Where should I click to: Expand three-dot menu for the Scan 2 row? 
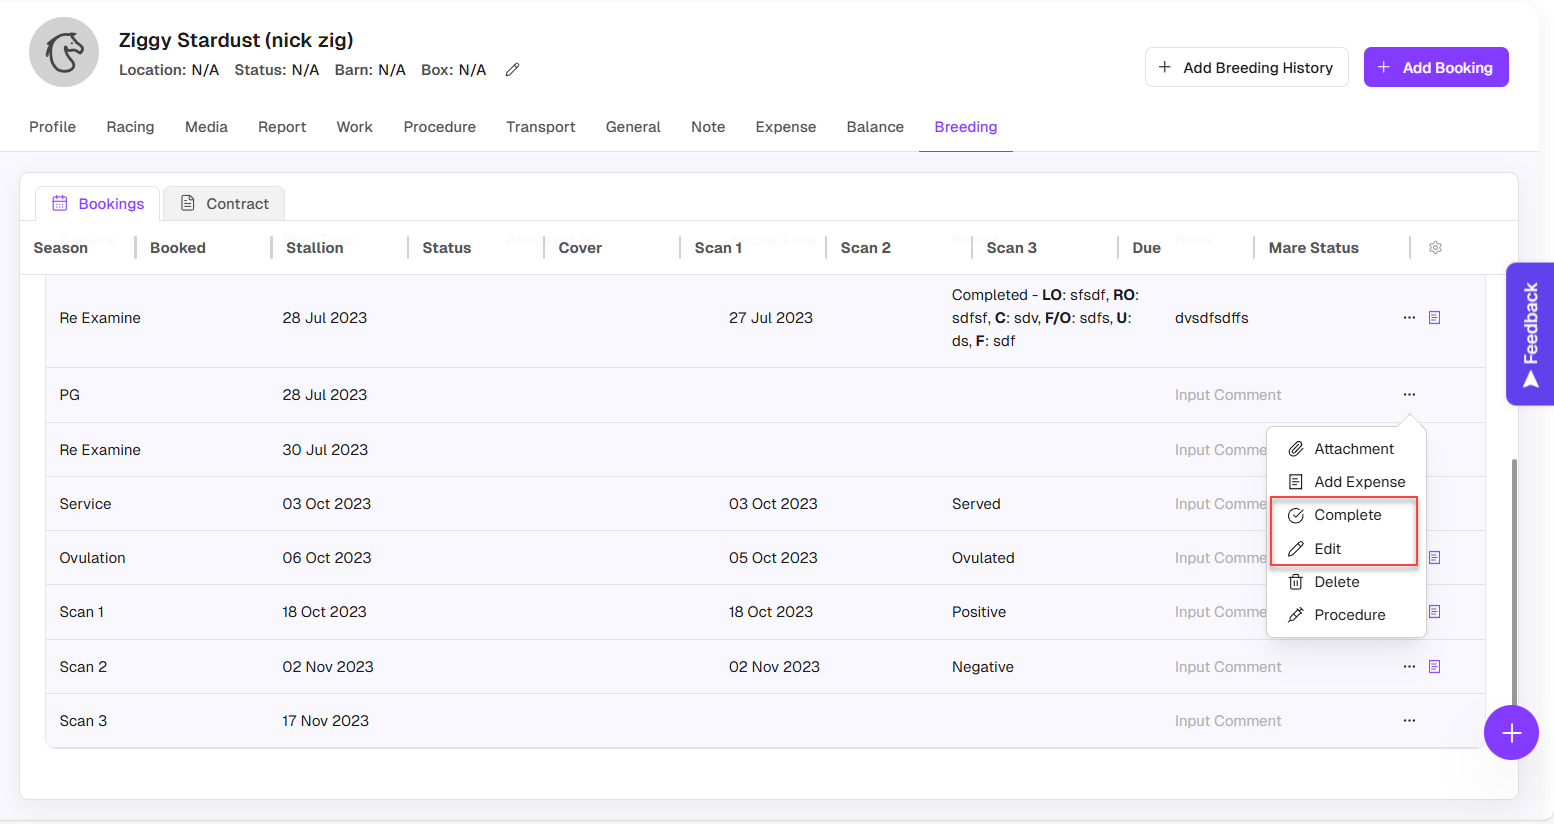[1409, 667]
